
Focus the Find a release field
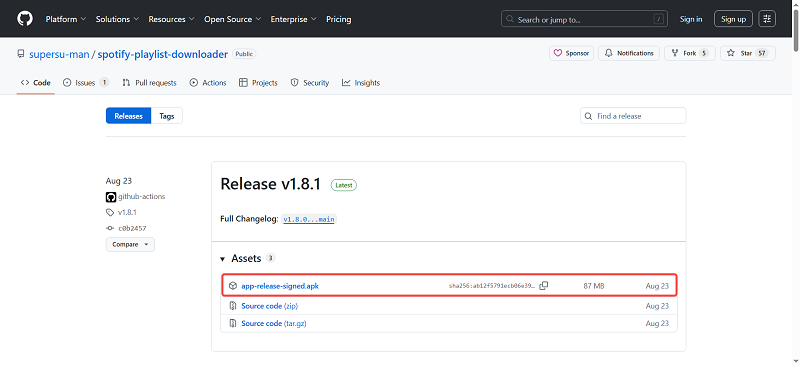tap(633, 116)
